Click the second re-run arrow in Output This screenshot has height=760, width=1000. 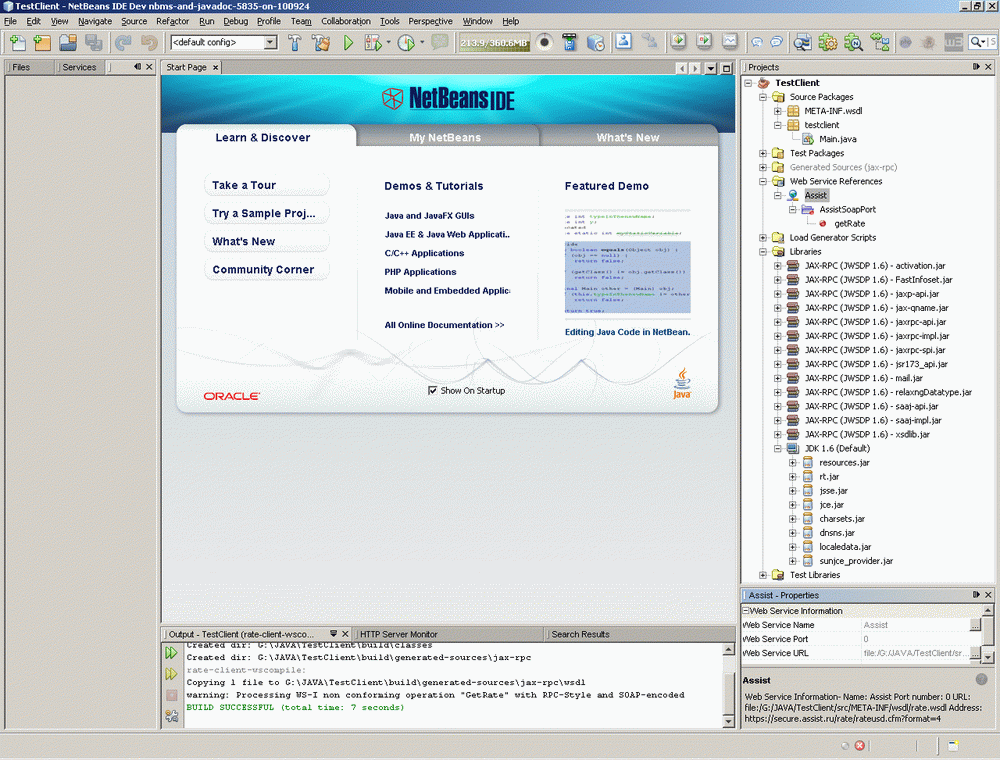(171, 674)
